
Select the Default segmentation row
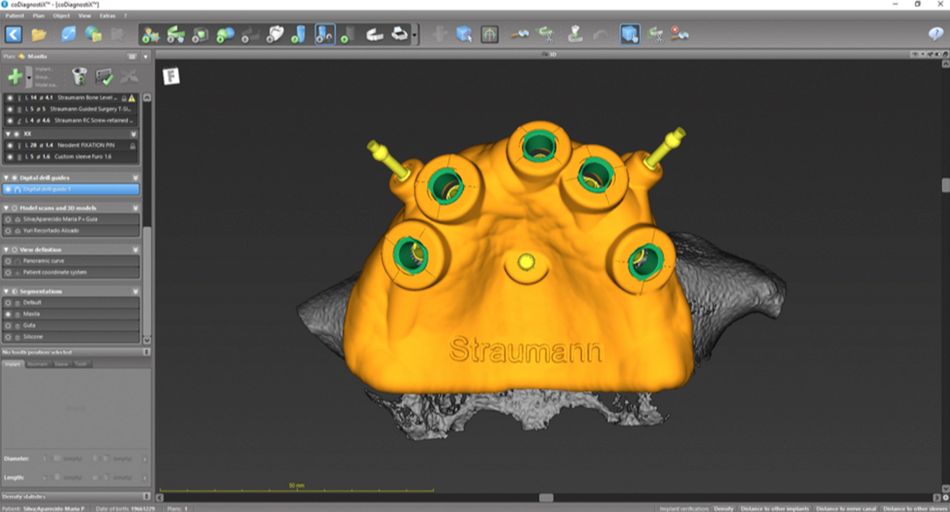pos(71,302)
